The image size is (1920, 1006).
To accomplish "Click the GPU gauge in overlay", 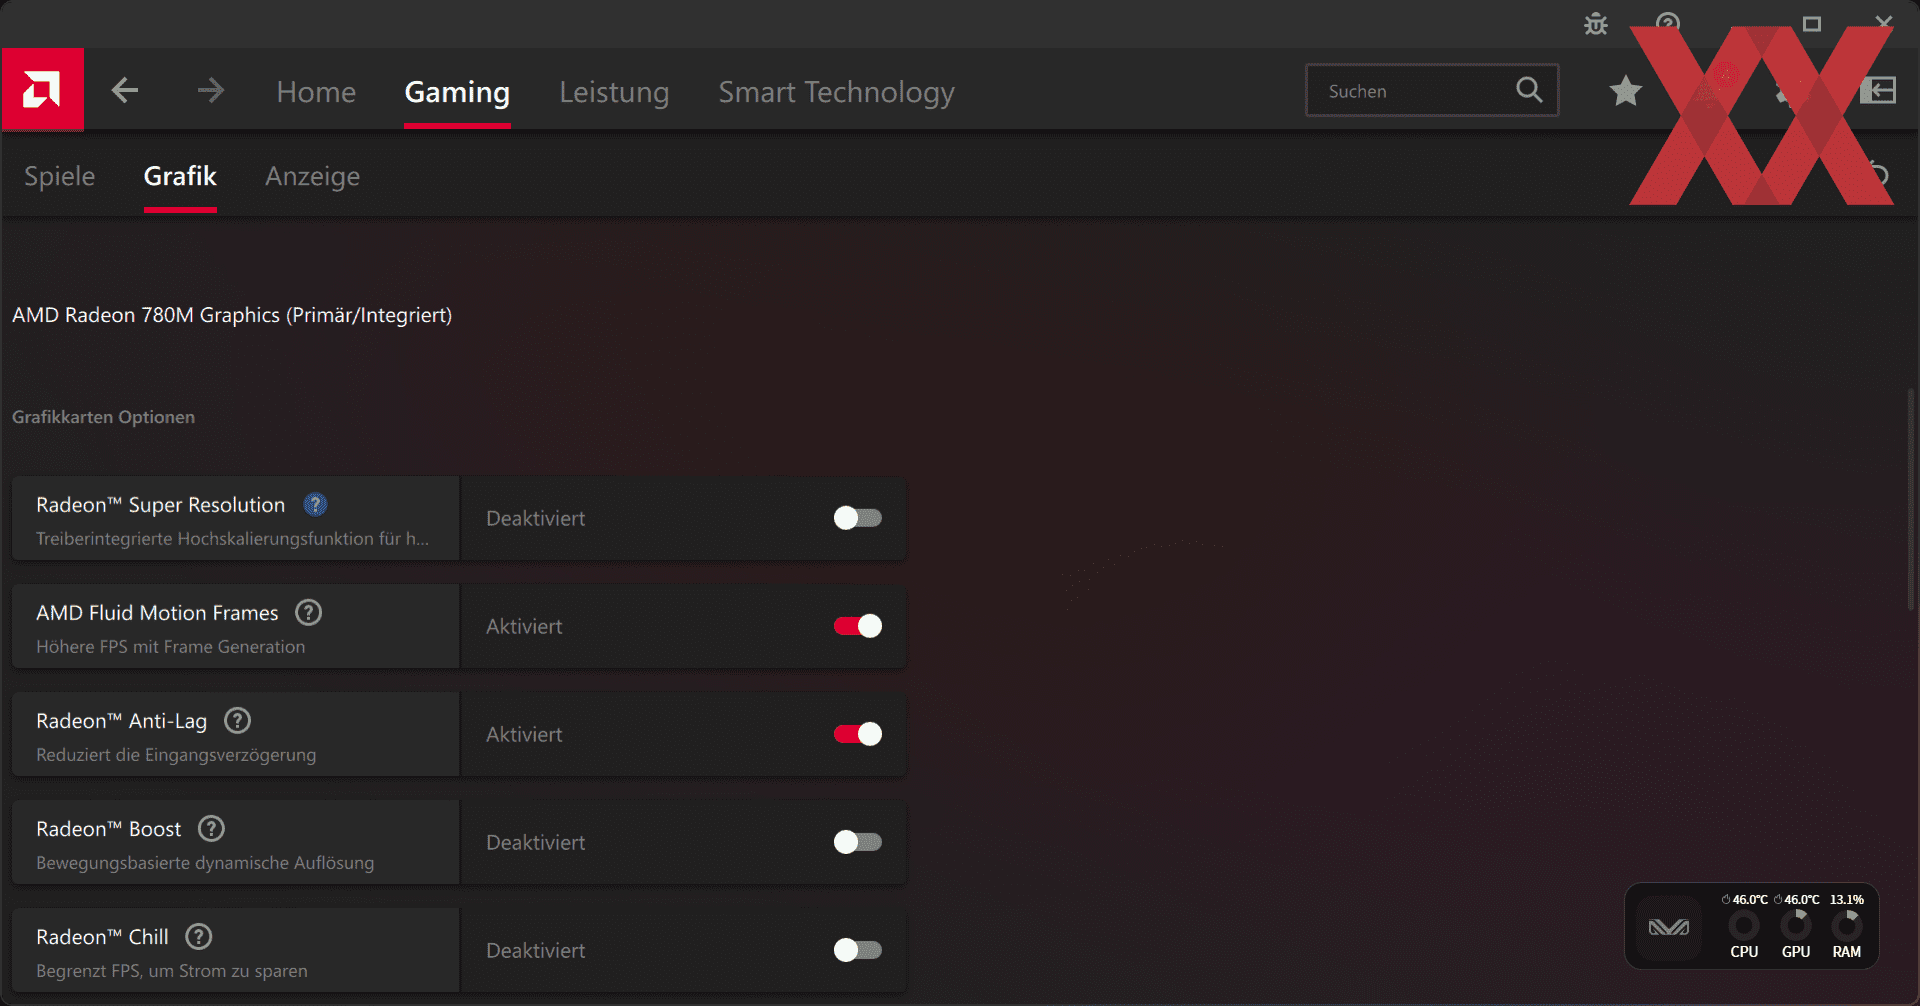I will point(1796,926).
